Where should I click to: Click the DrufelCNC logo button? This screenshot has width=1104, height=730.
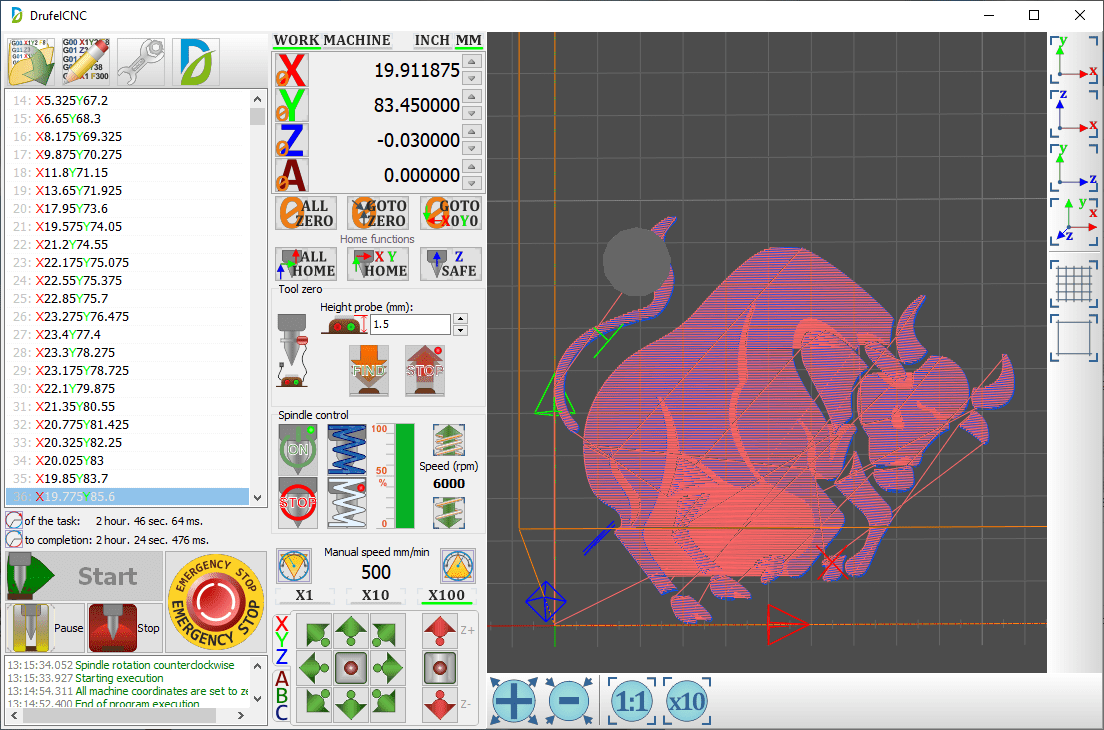pos(196,62)
